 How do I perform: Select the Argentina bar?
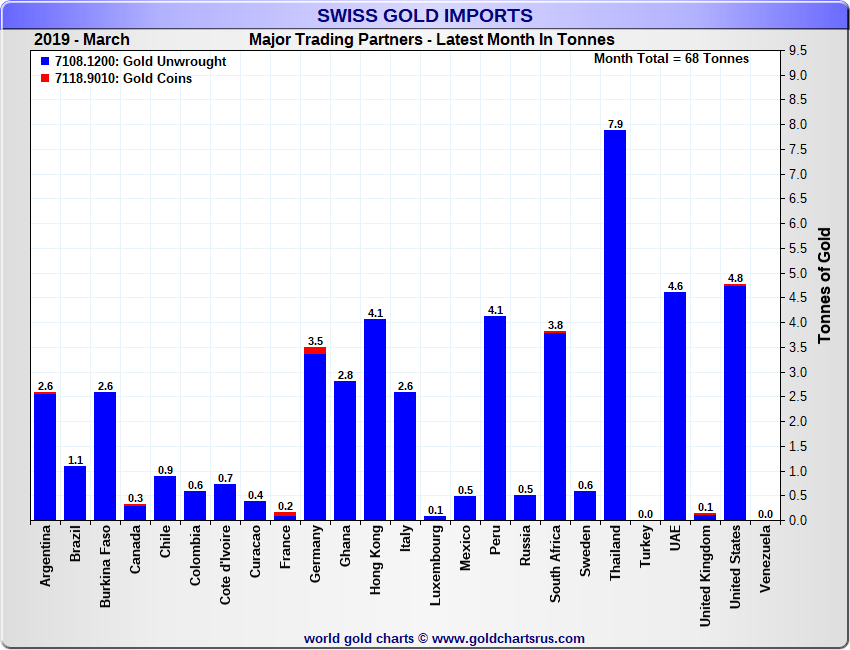[45, 456]
